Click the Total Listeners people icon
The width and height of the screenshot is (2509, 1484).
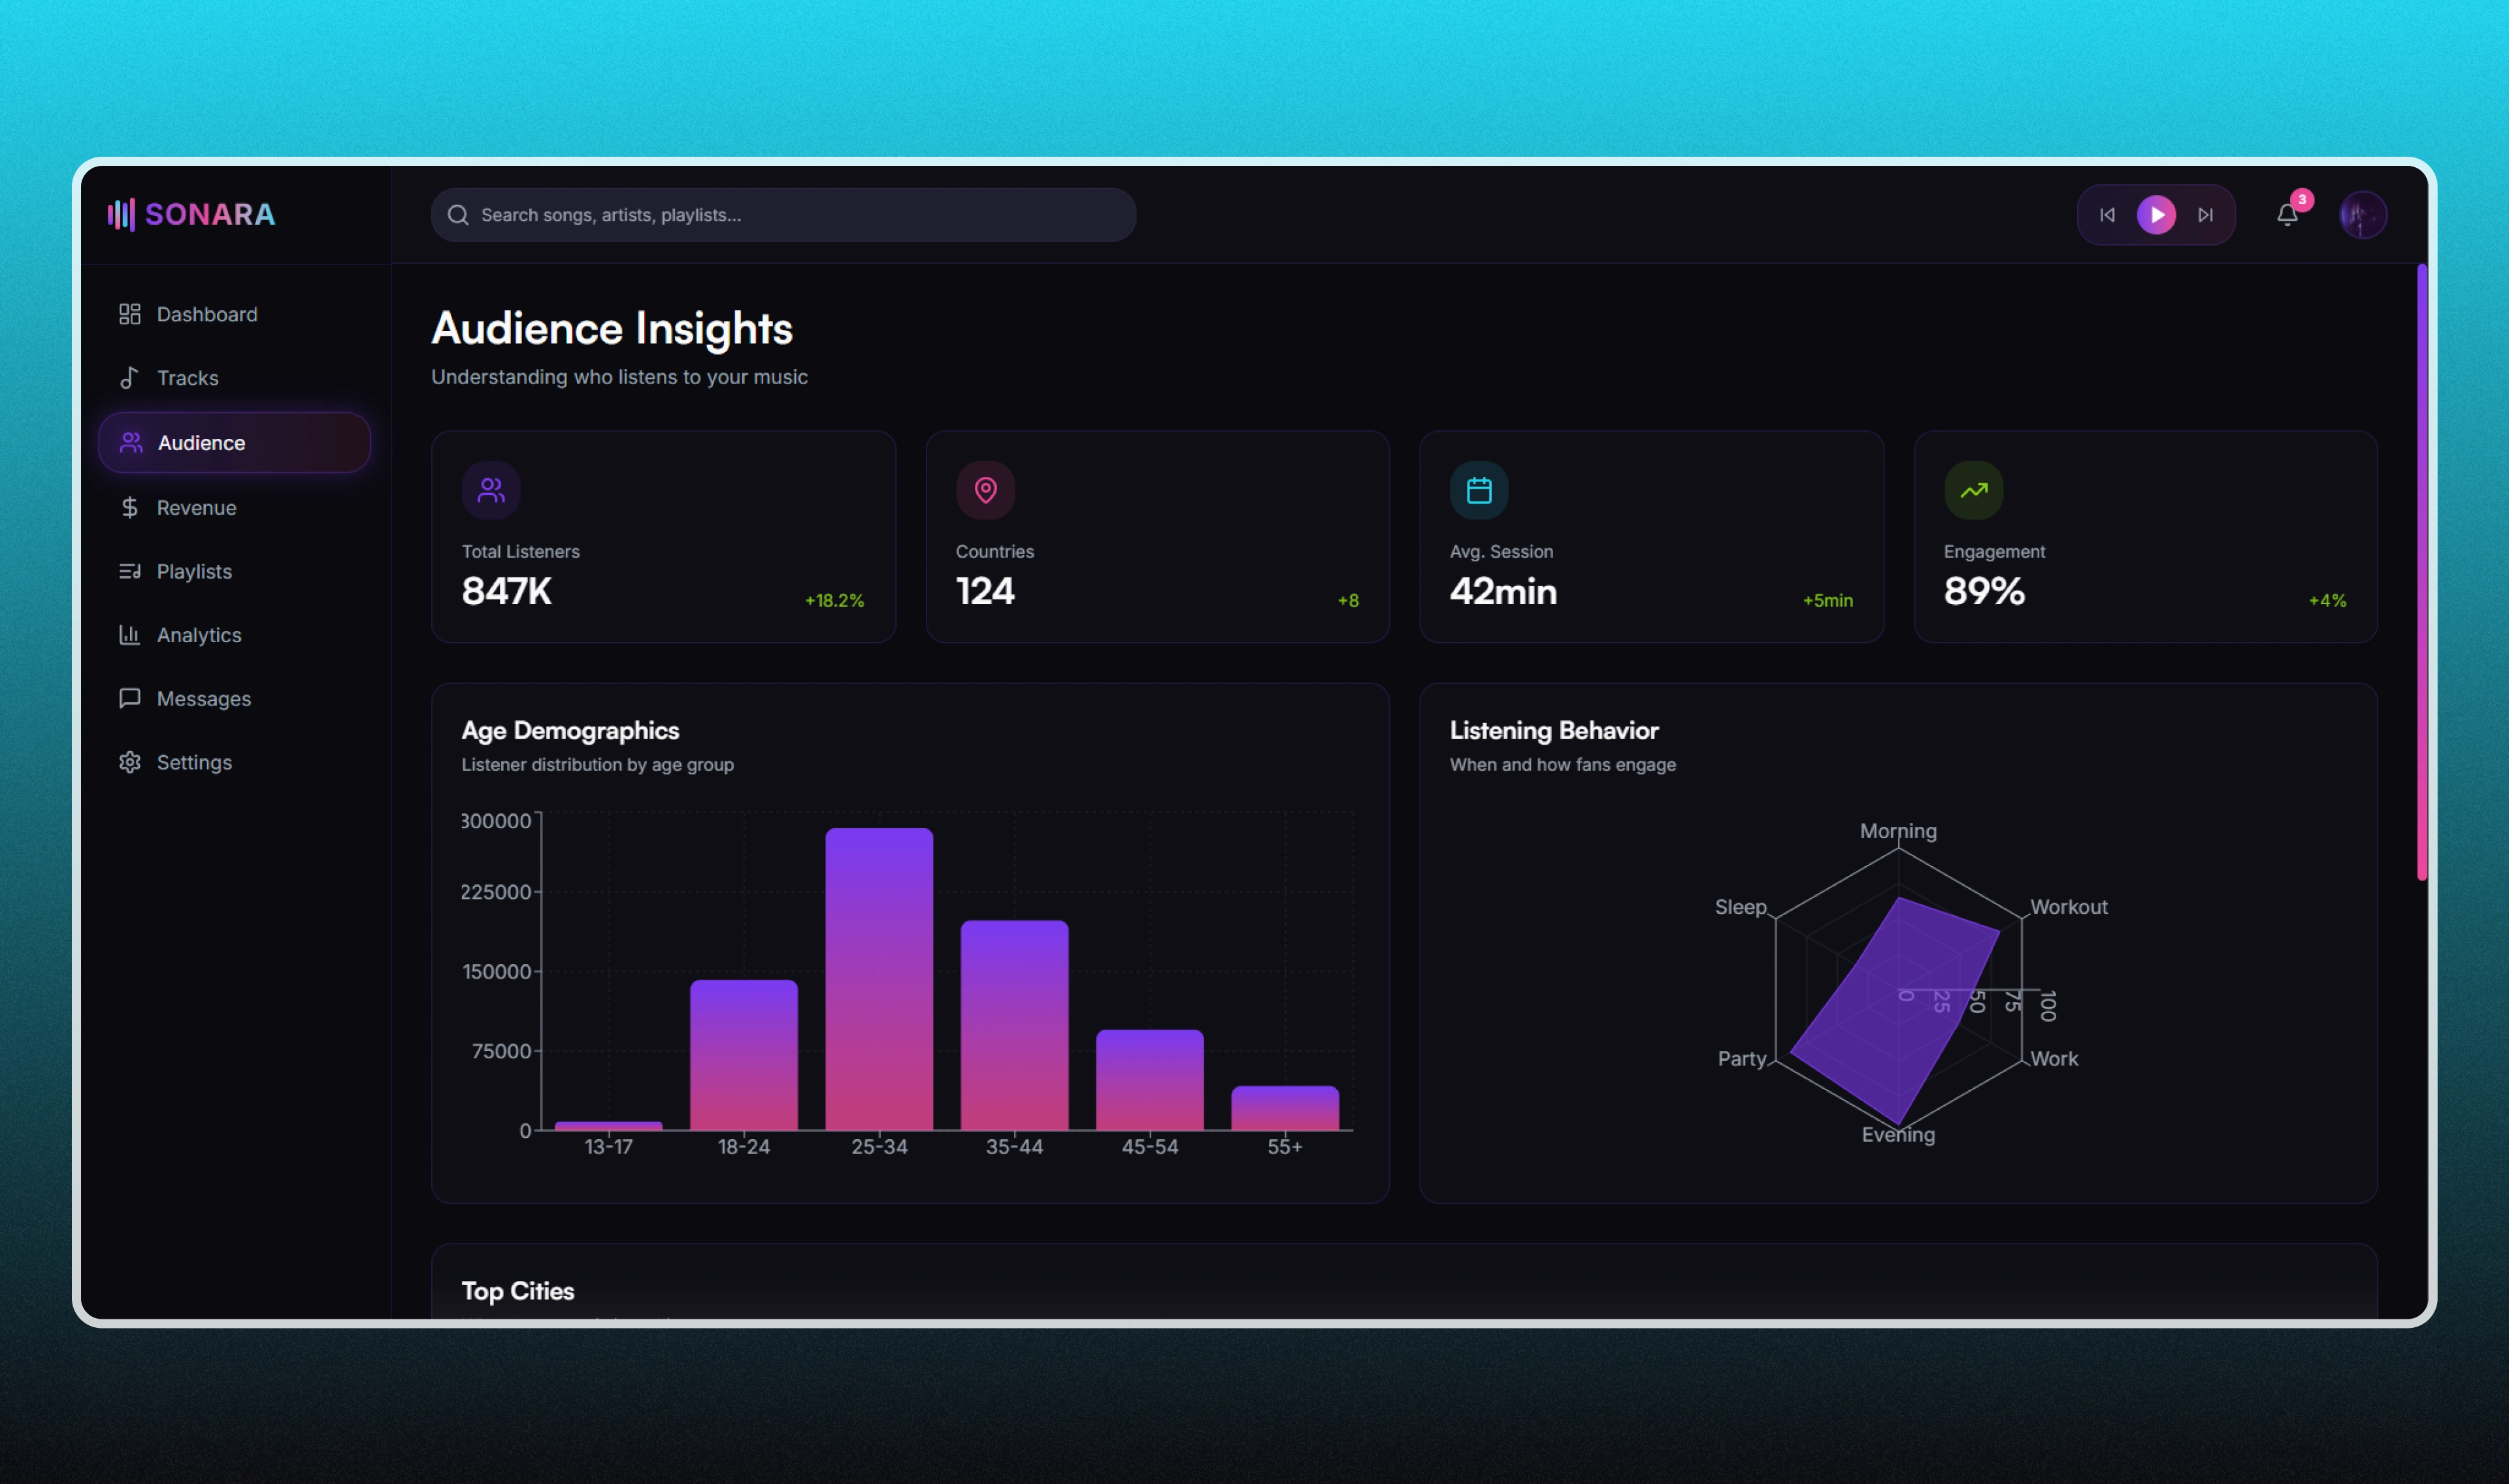click(x=491, y=490)
